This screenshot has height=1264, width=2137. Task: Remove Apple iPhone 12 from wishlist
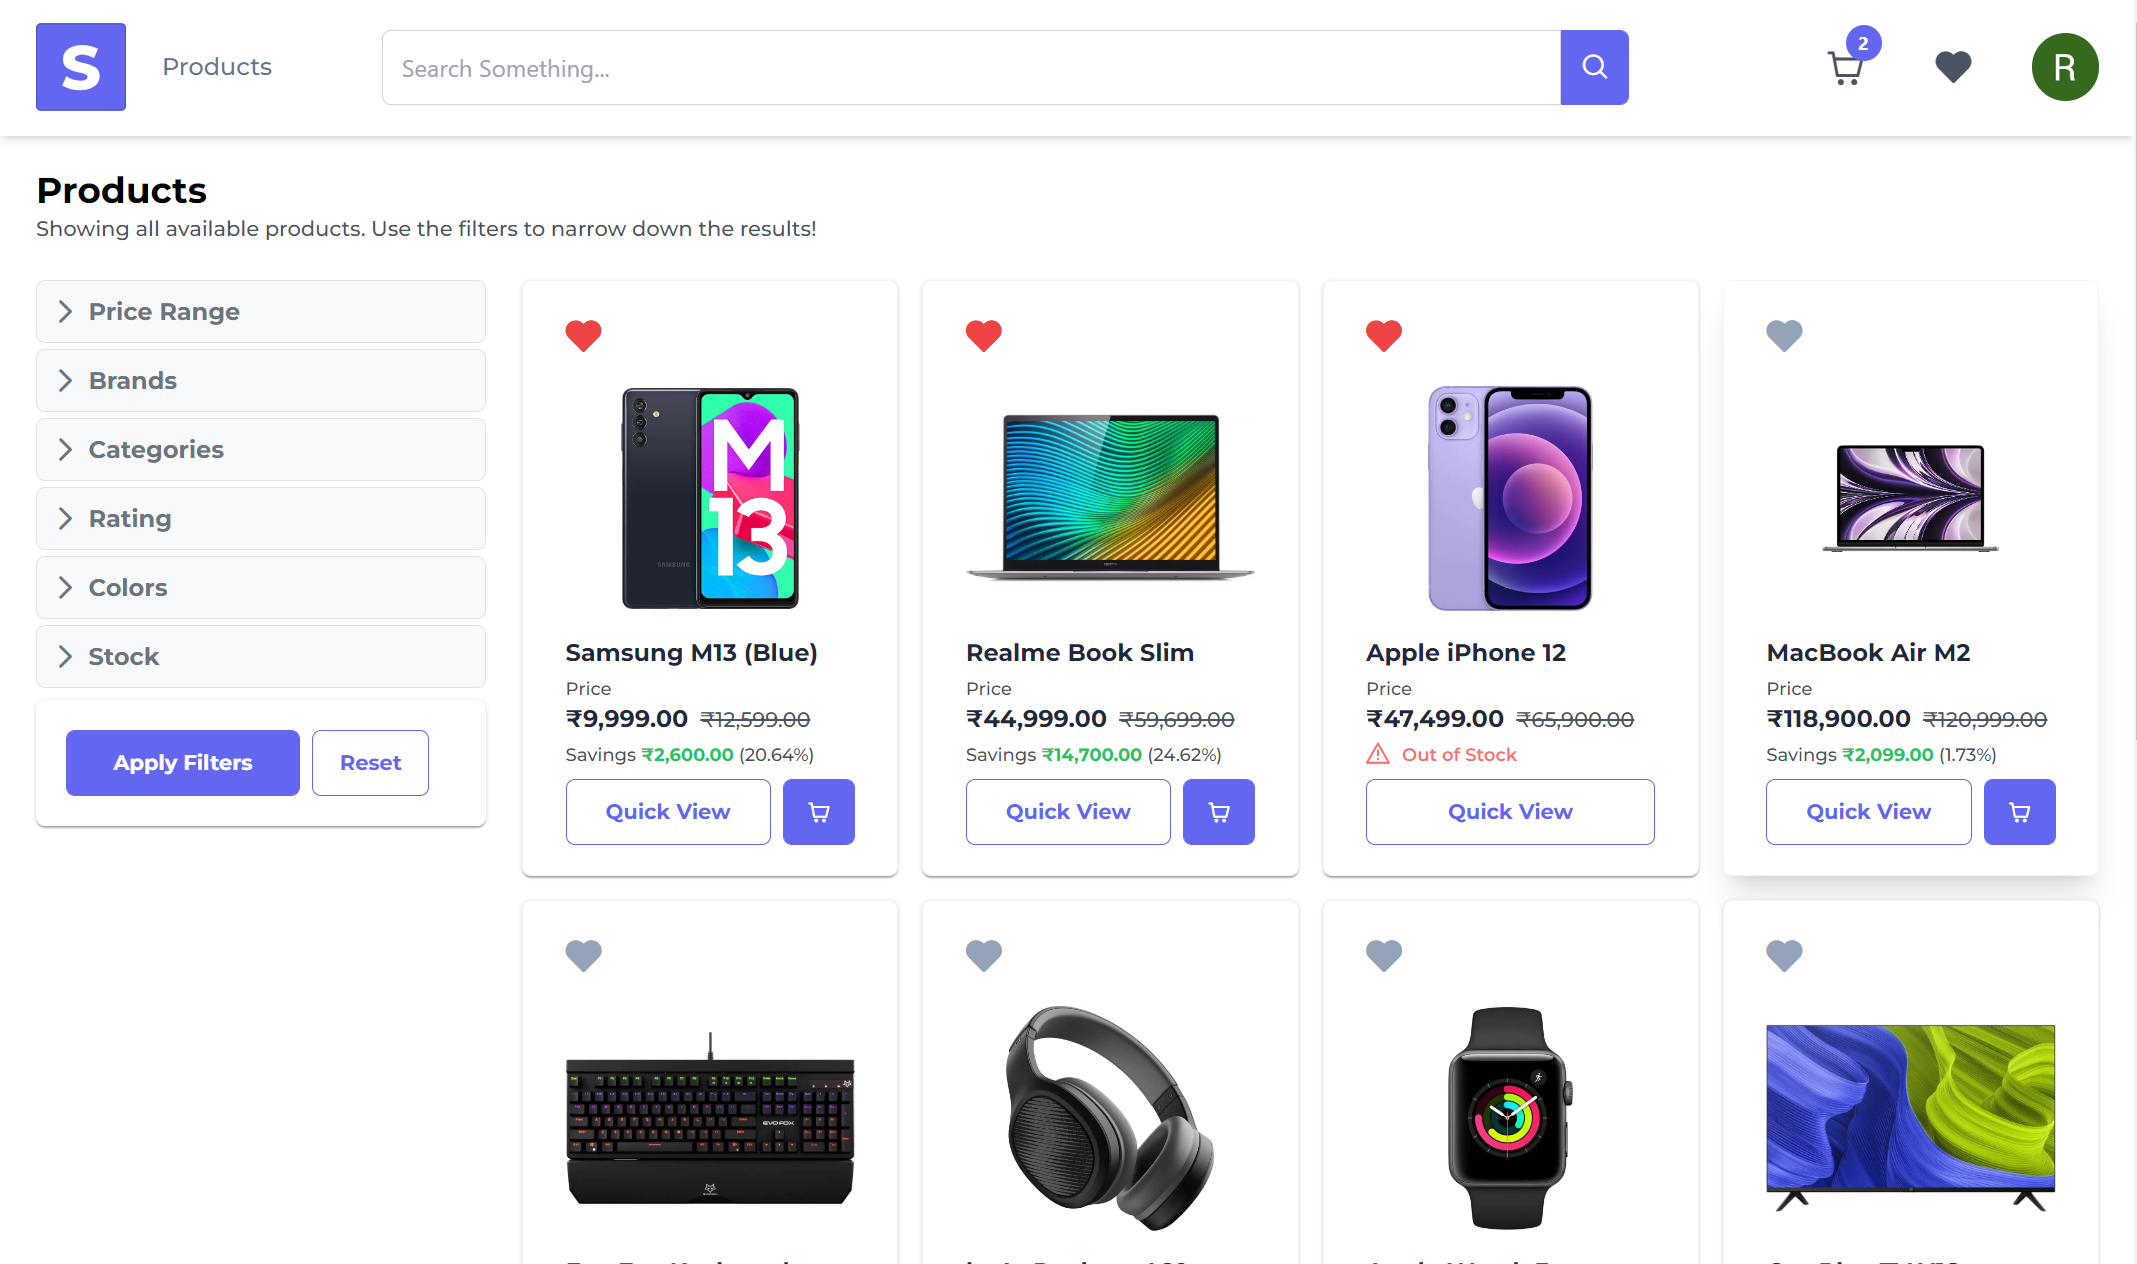click(1384, 335)
